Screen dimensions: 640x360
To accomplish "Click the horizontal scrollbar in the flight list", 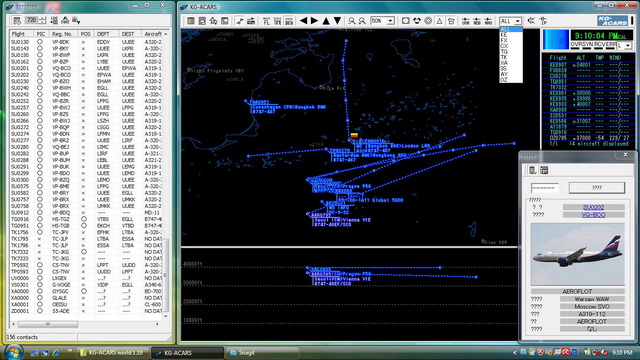I will [x=85, y=324].
